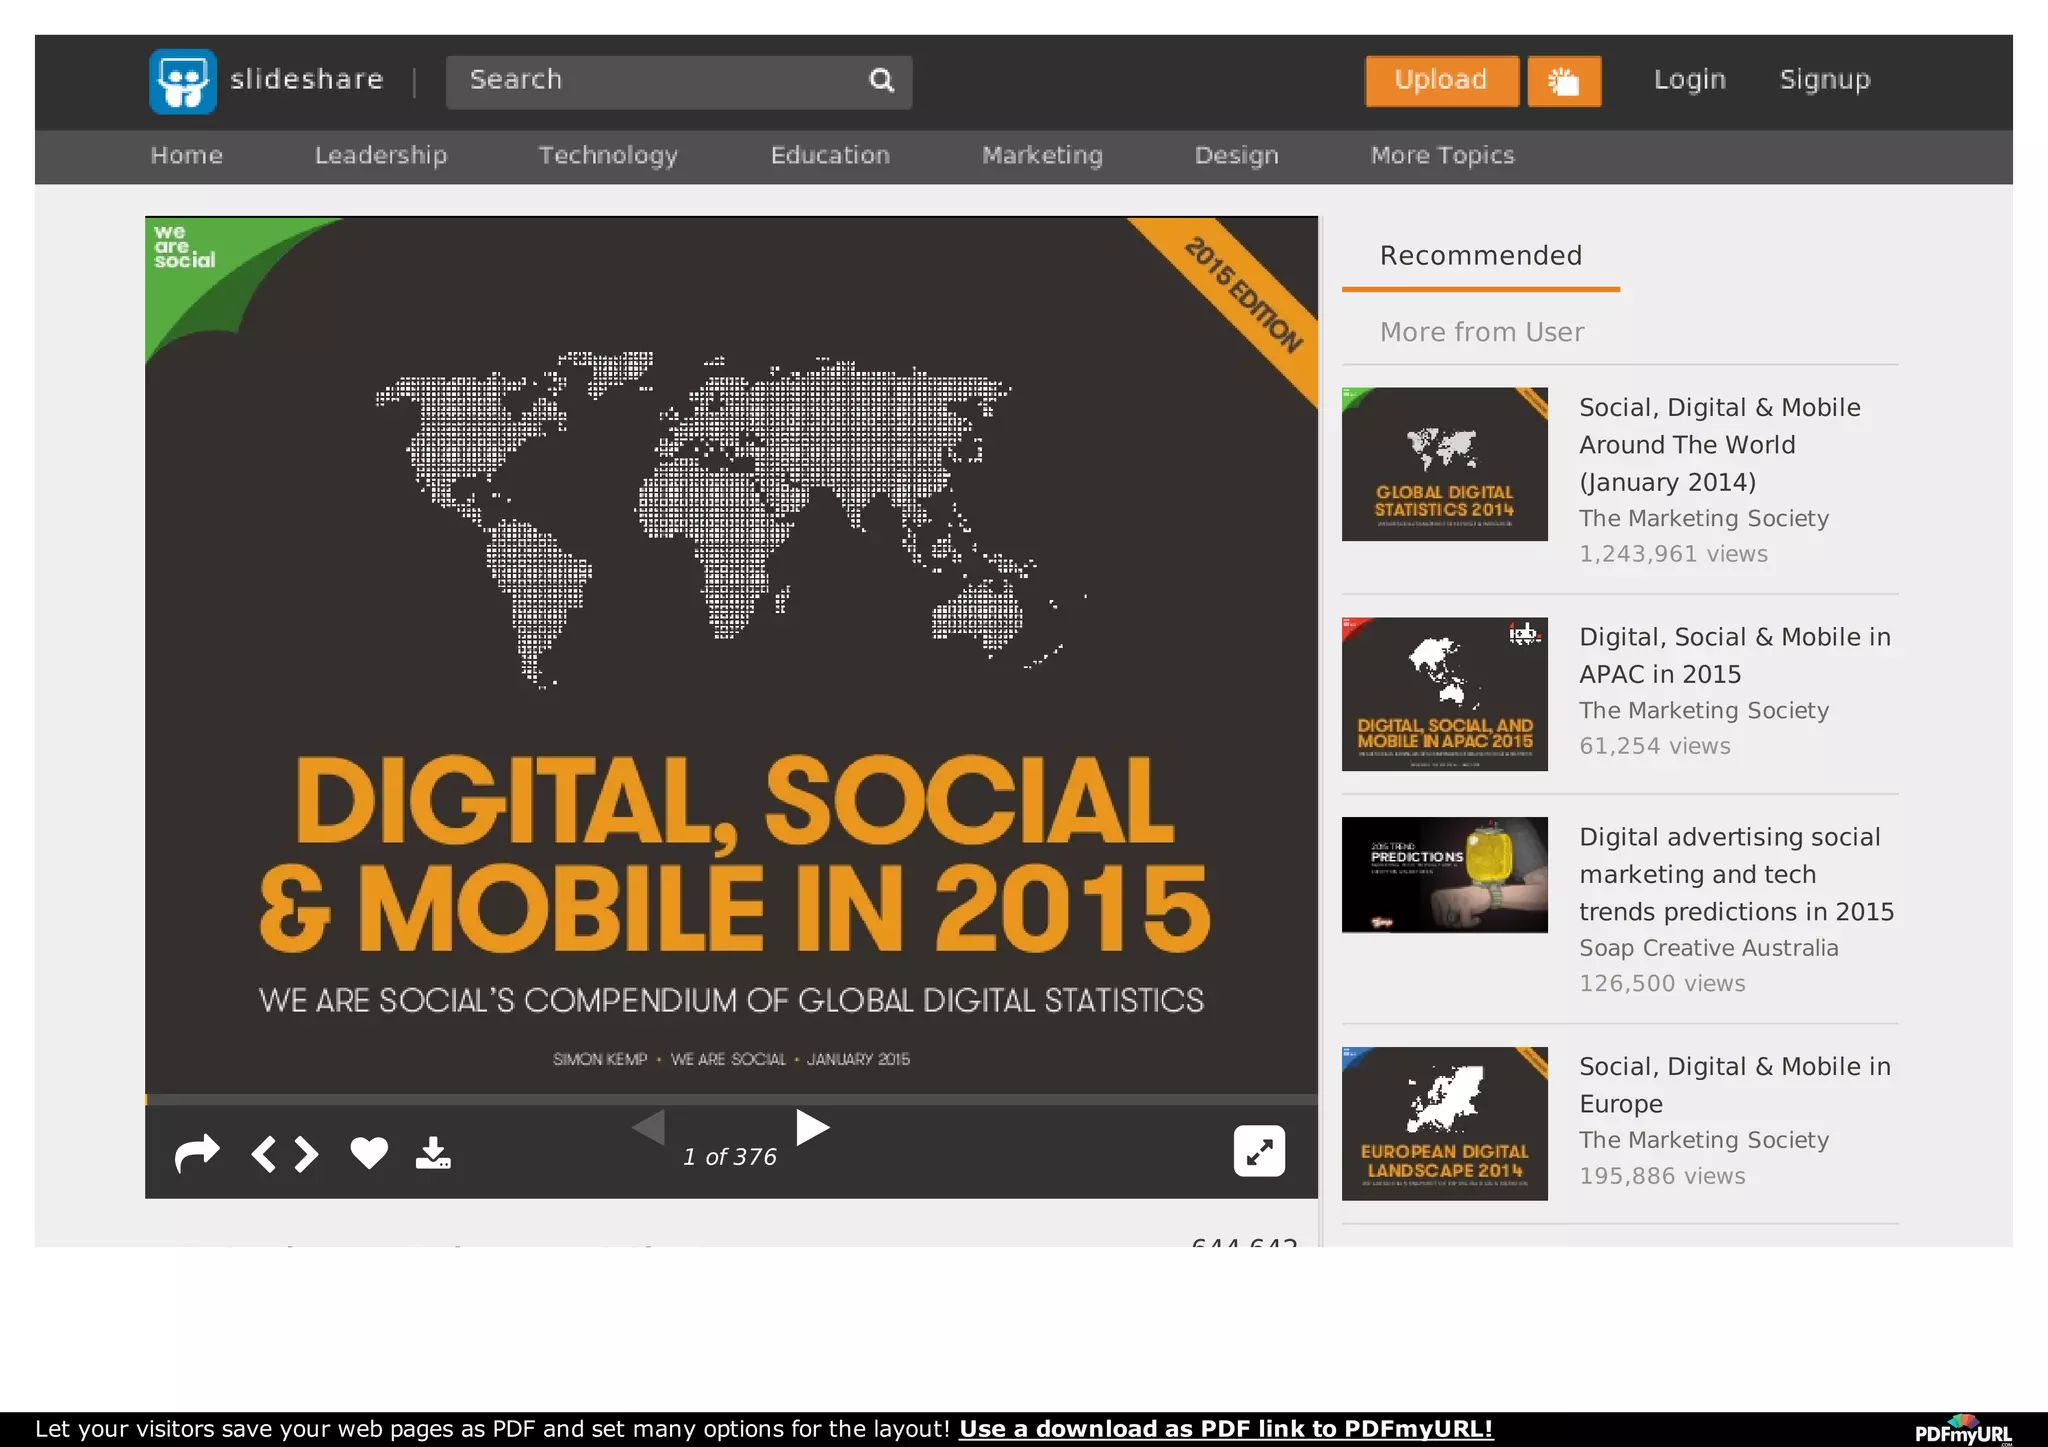The width and height of the screenshot is (2048, 1447).
Task: Click the '61,254 views' text
Action: point(1655,746)
